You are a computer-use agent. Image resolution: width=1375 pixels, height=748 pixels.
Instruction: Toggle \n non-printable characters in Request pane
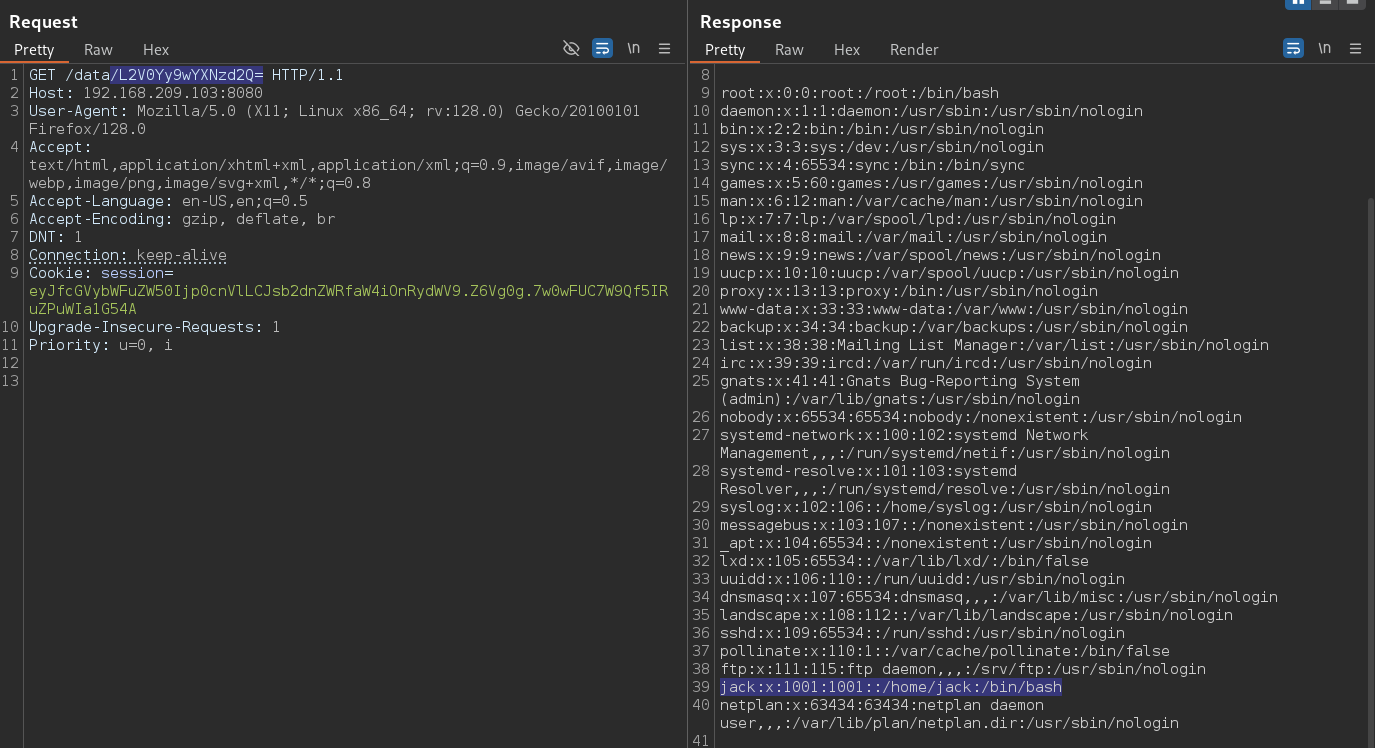pyautogui.click(x=634, y=48)
